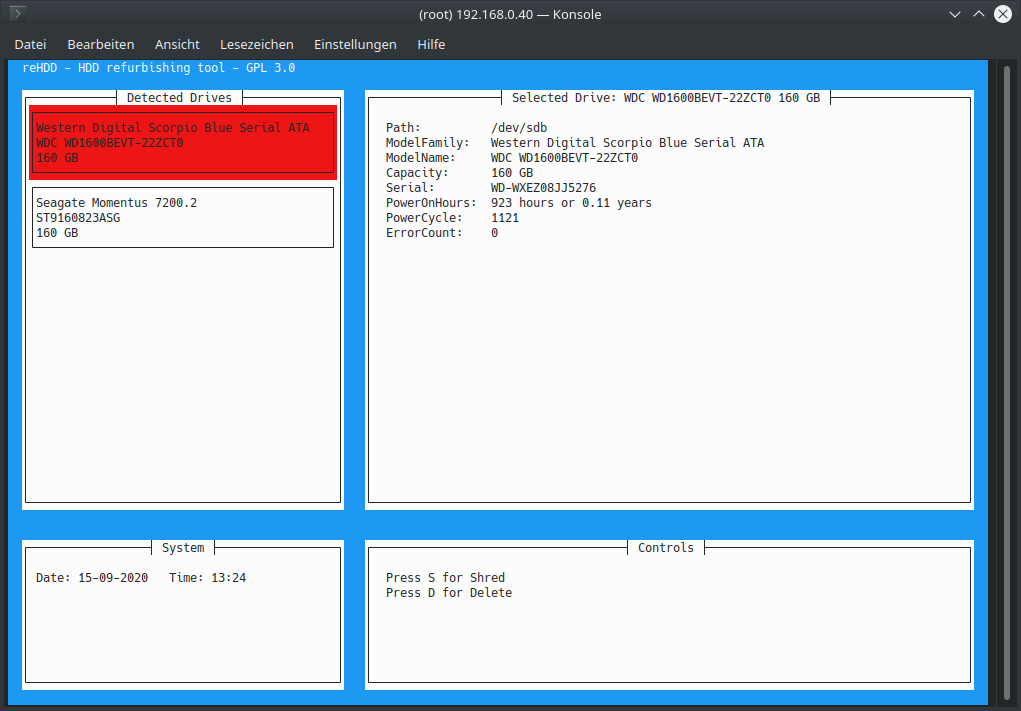This screenshot has height=711, width=1021.
Task: Open the Datei menu
Action: pos(30,44)
